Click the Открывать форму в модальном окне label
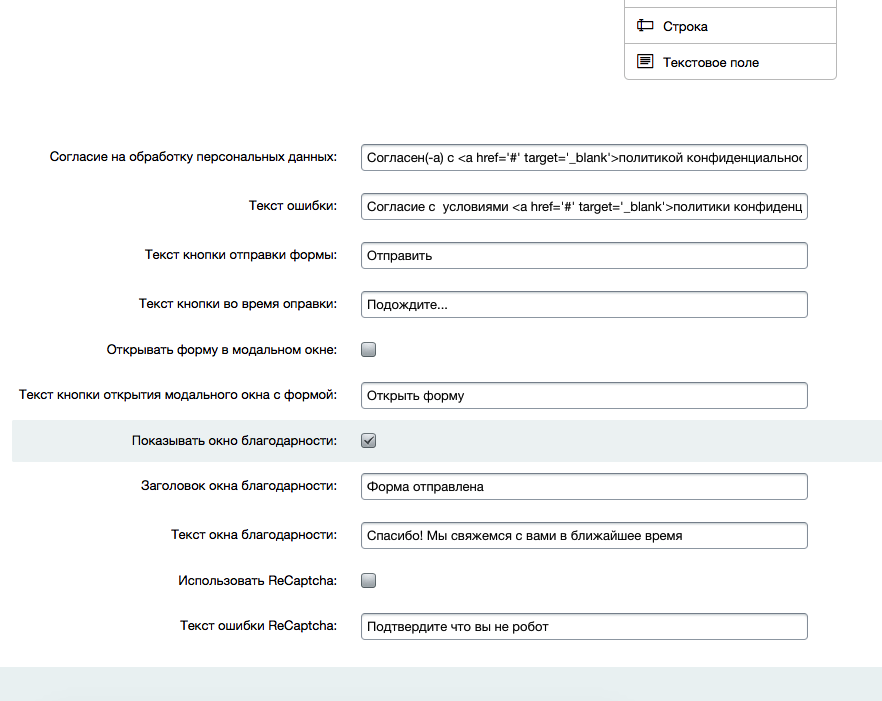 coord(221,350)
